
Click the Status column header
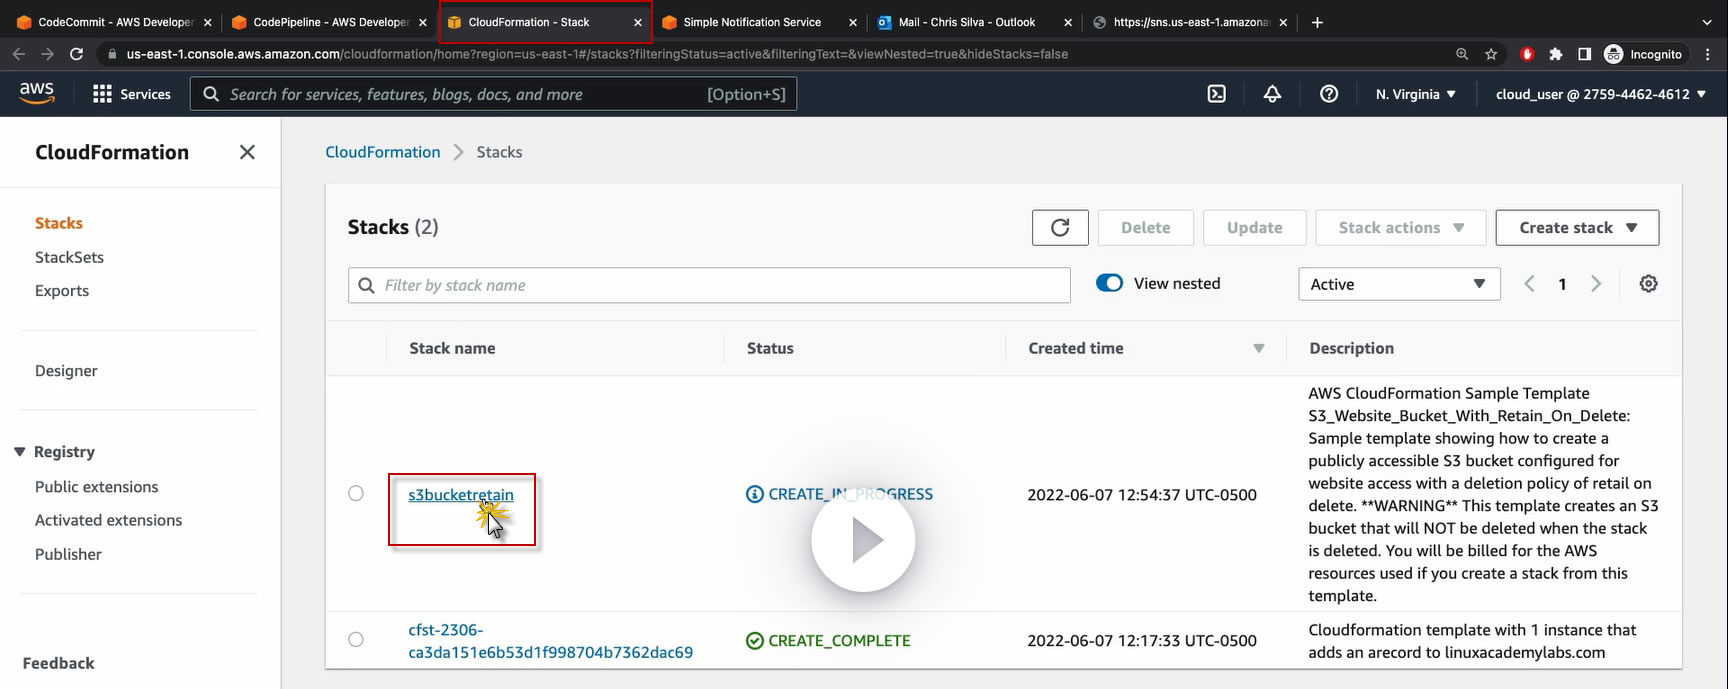click(770, 348)
